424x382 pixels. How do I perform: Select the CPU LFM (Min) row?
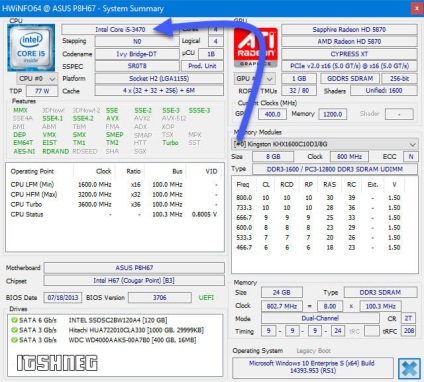point(114,185)
